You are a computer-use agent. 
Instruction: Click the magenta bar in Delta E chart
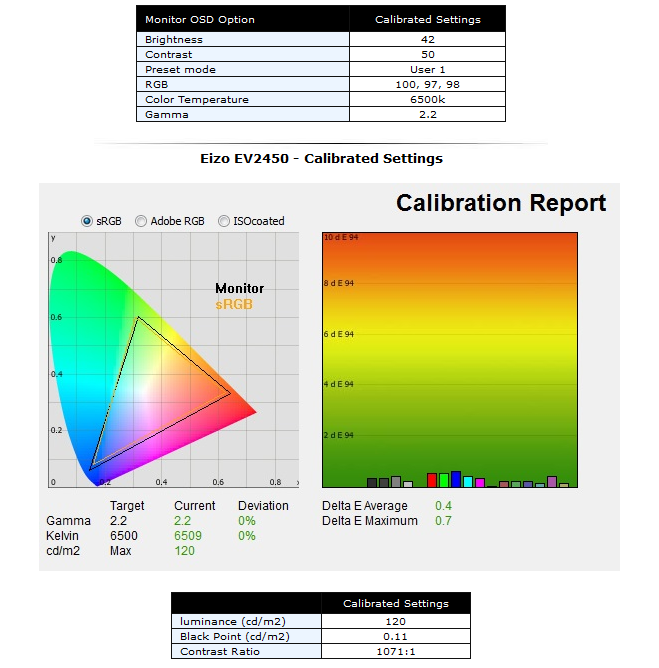point(480,483)
